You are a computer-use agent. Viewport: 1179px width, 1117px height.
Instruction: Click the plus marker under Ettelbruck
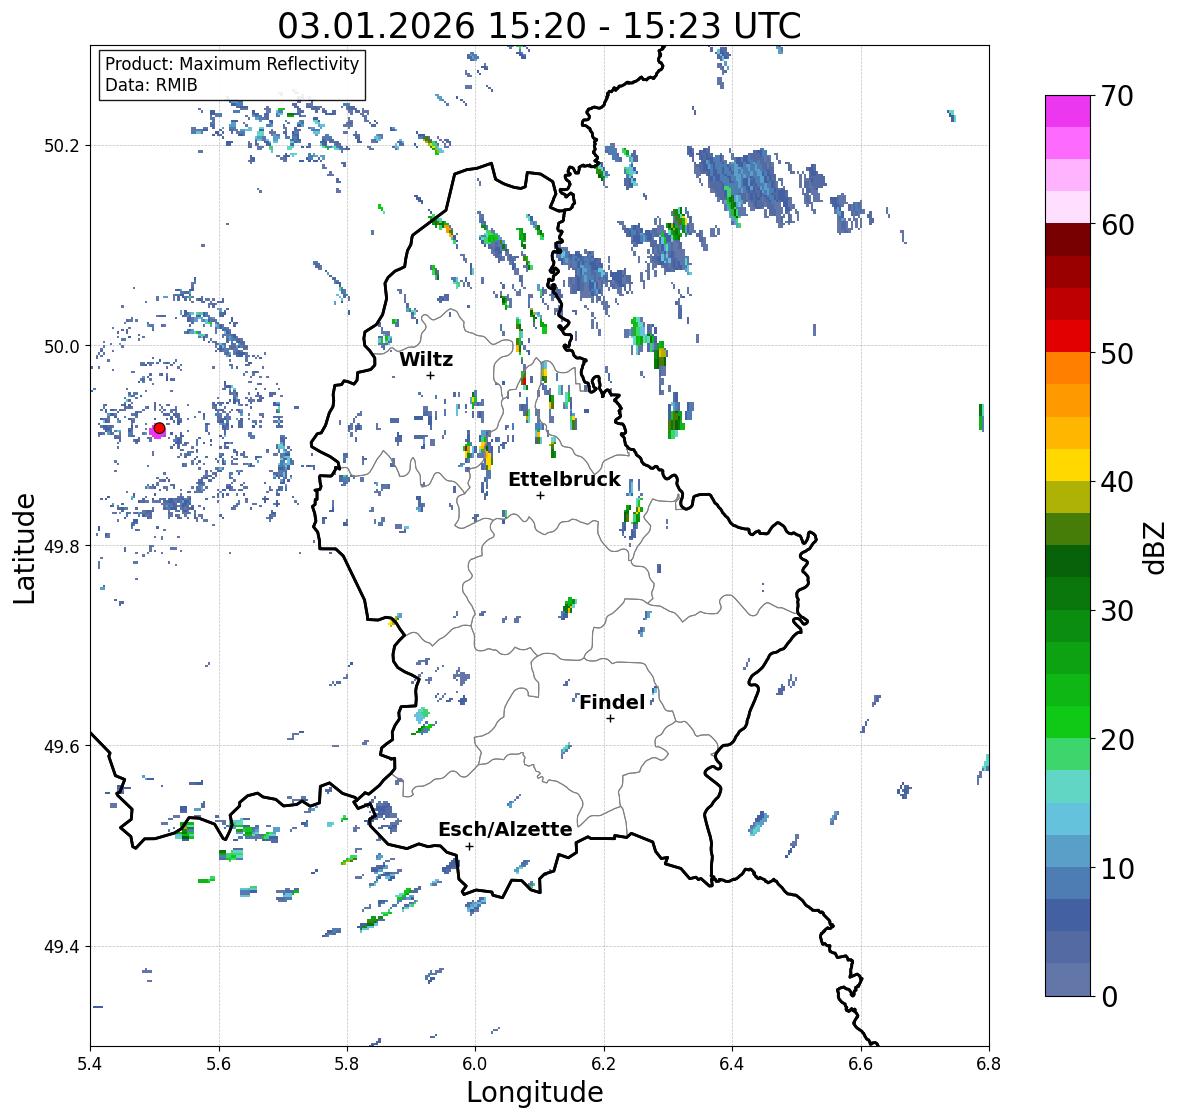(540, 495)
